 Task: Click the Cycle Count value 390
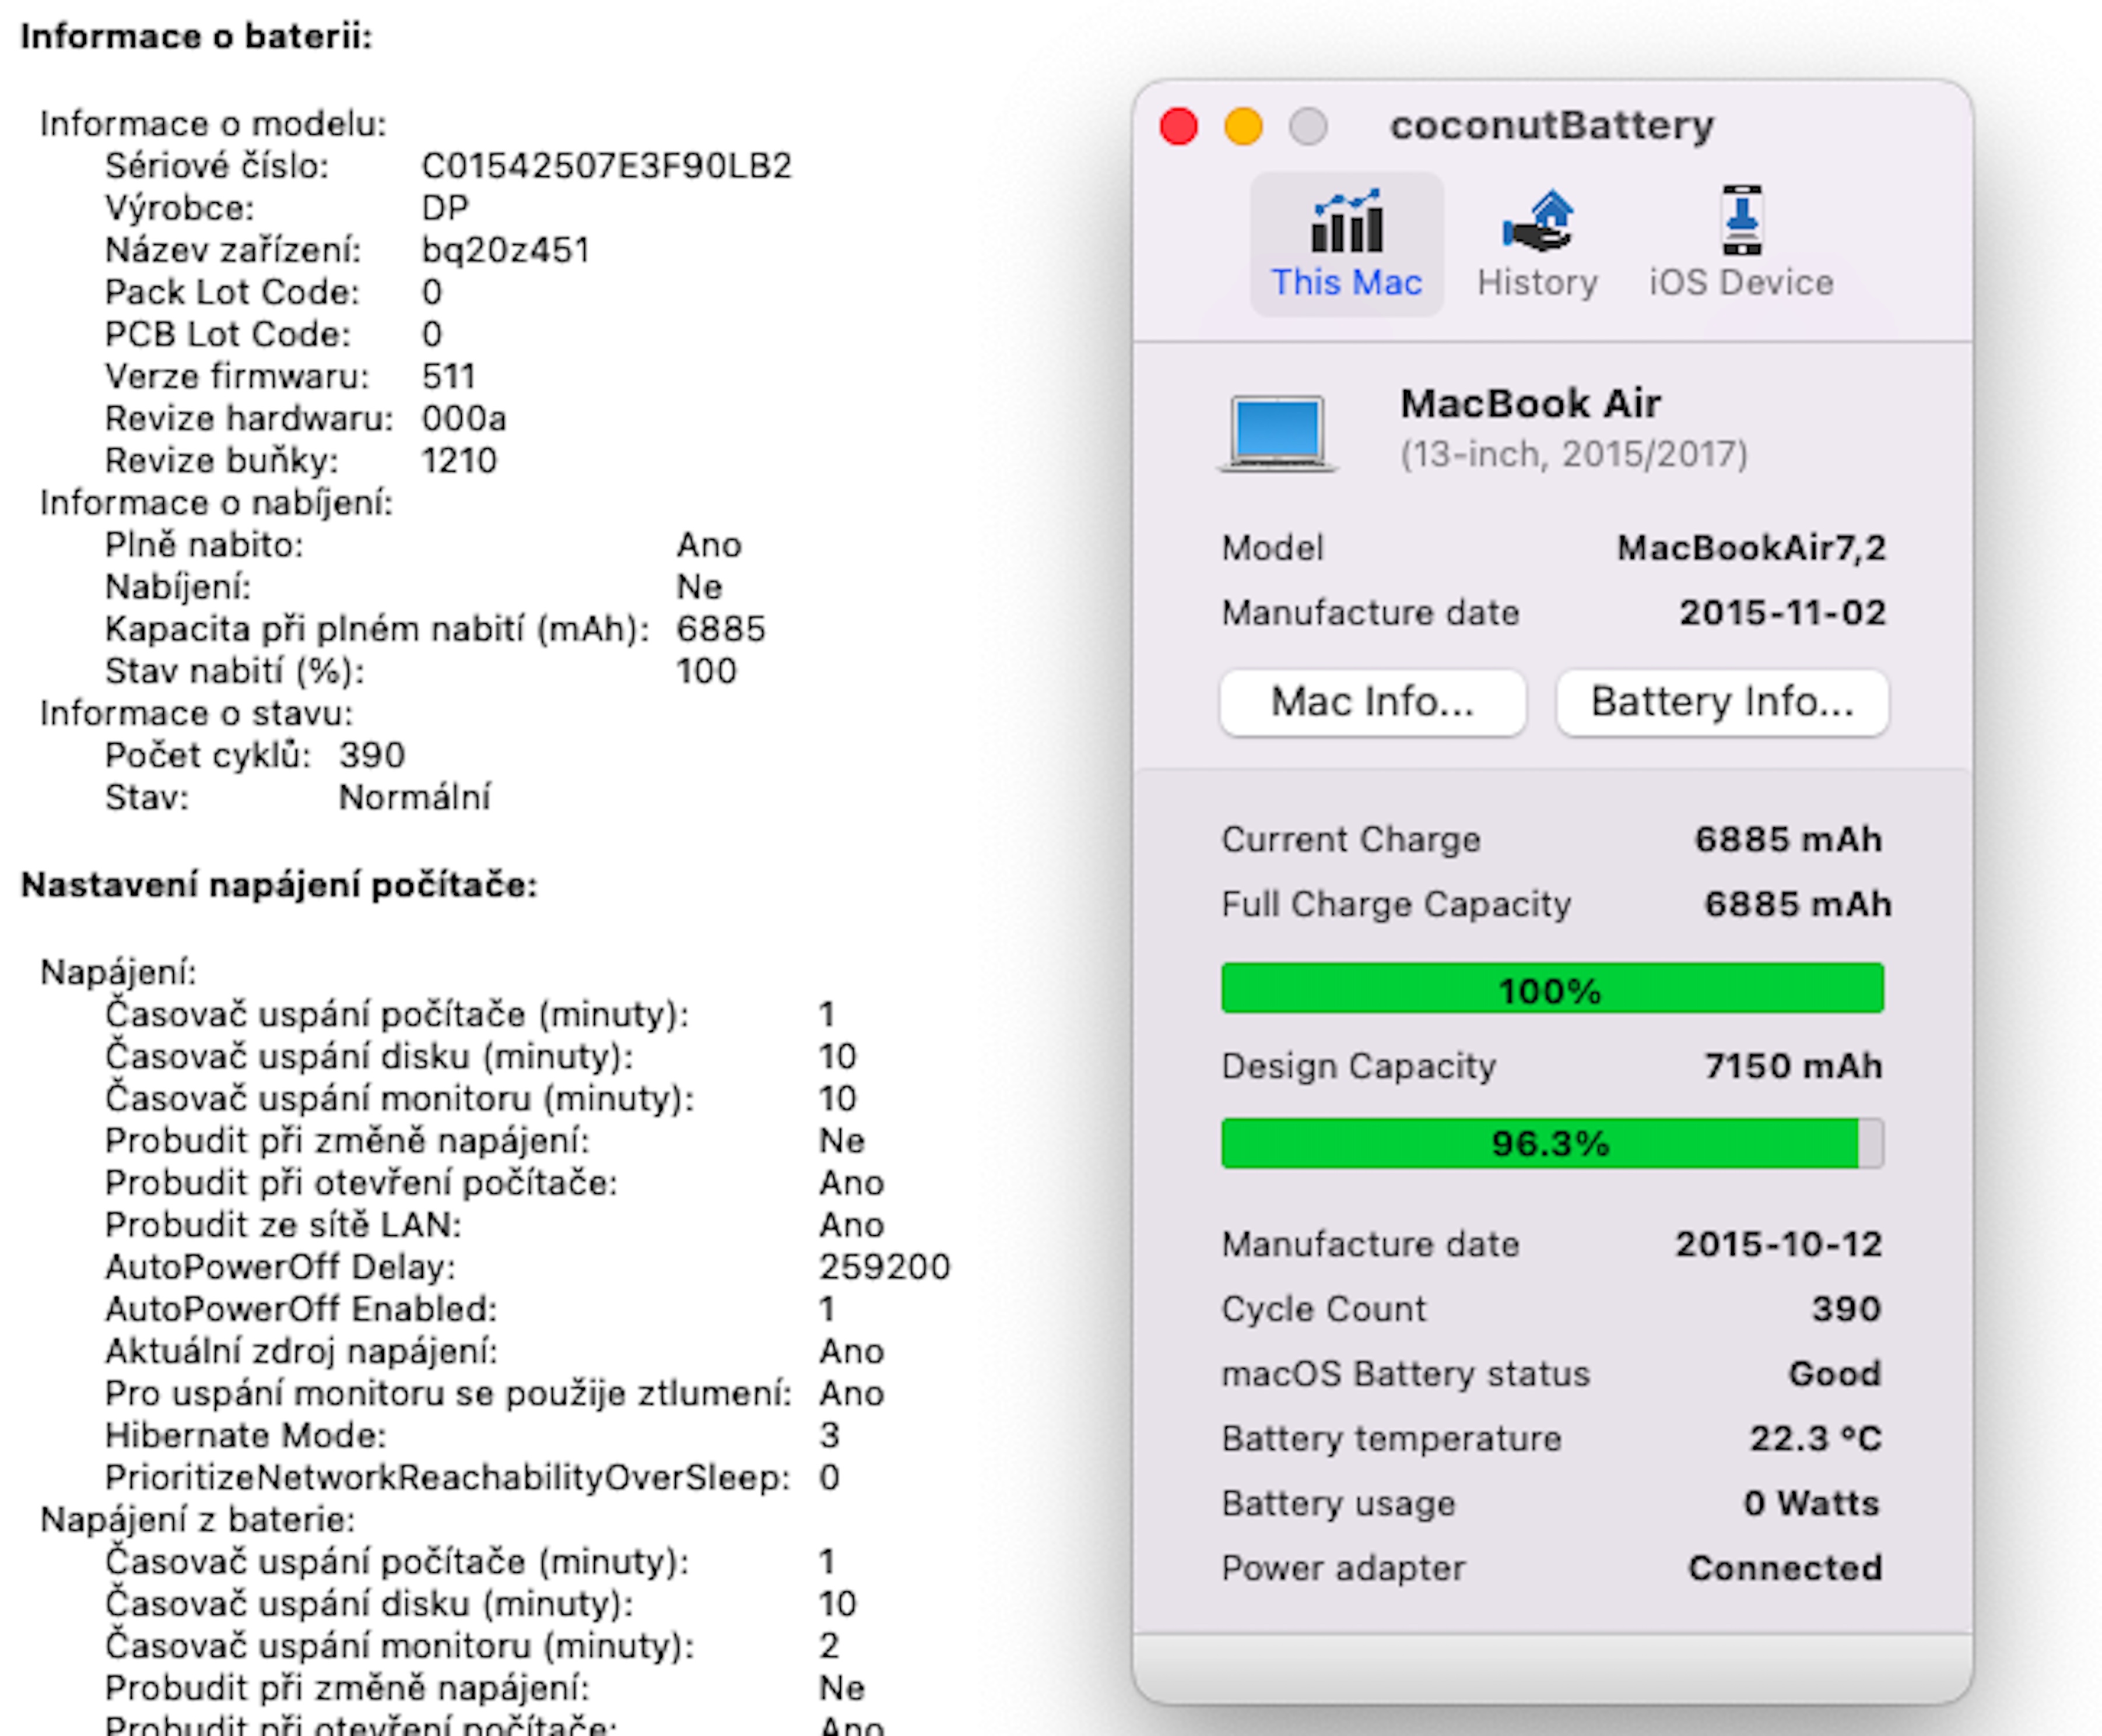click(1845, 1309)
